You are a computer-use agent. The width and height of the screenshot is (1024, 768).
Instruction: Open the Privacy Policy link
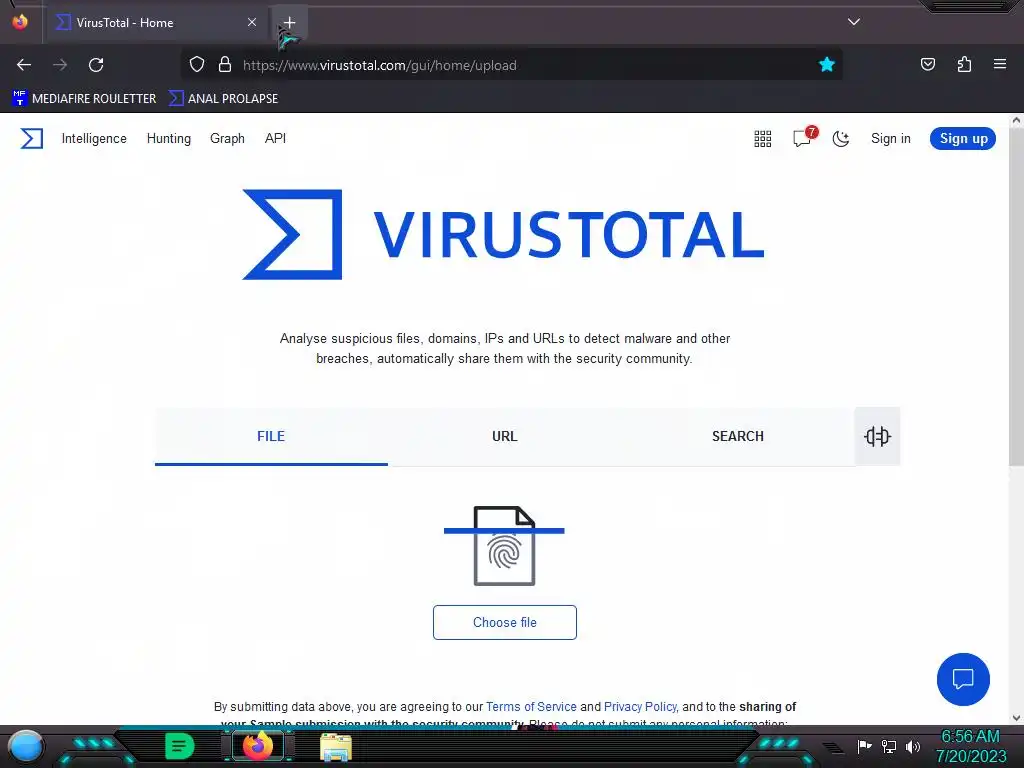tap(640, 707)
